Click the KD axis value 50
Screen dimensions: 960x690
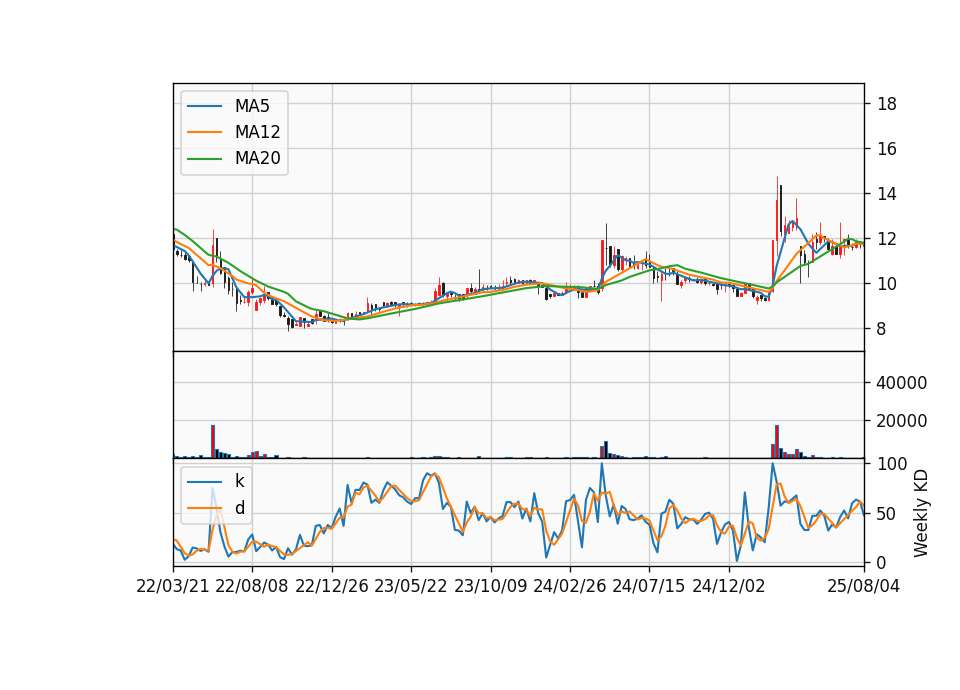887,514
